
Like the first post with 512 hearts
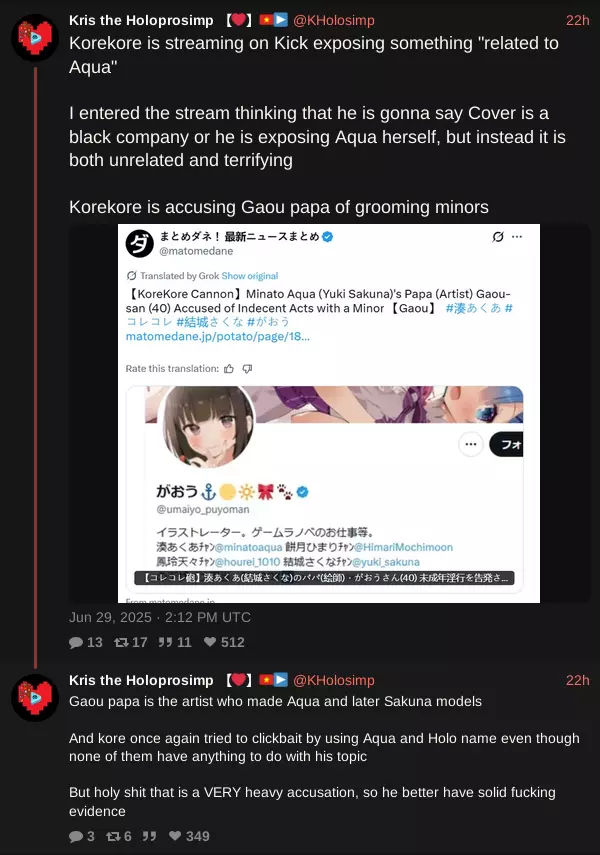tap(210, 642)
